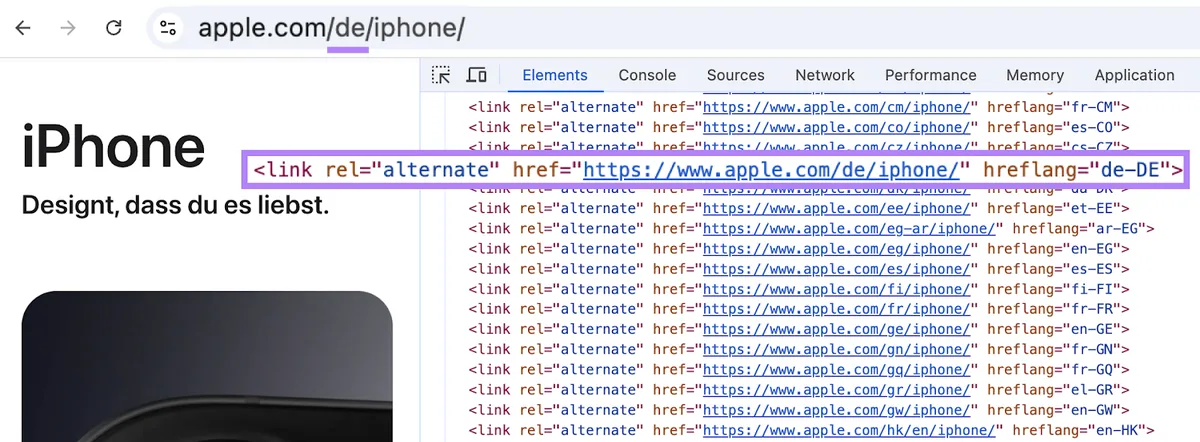Open the highlighted apple.com/de/iphone/ link

pyautogui.click(x=772, y=170)
